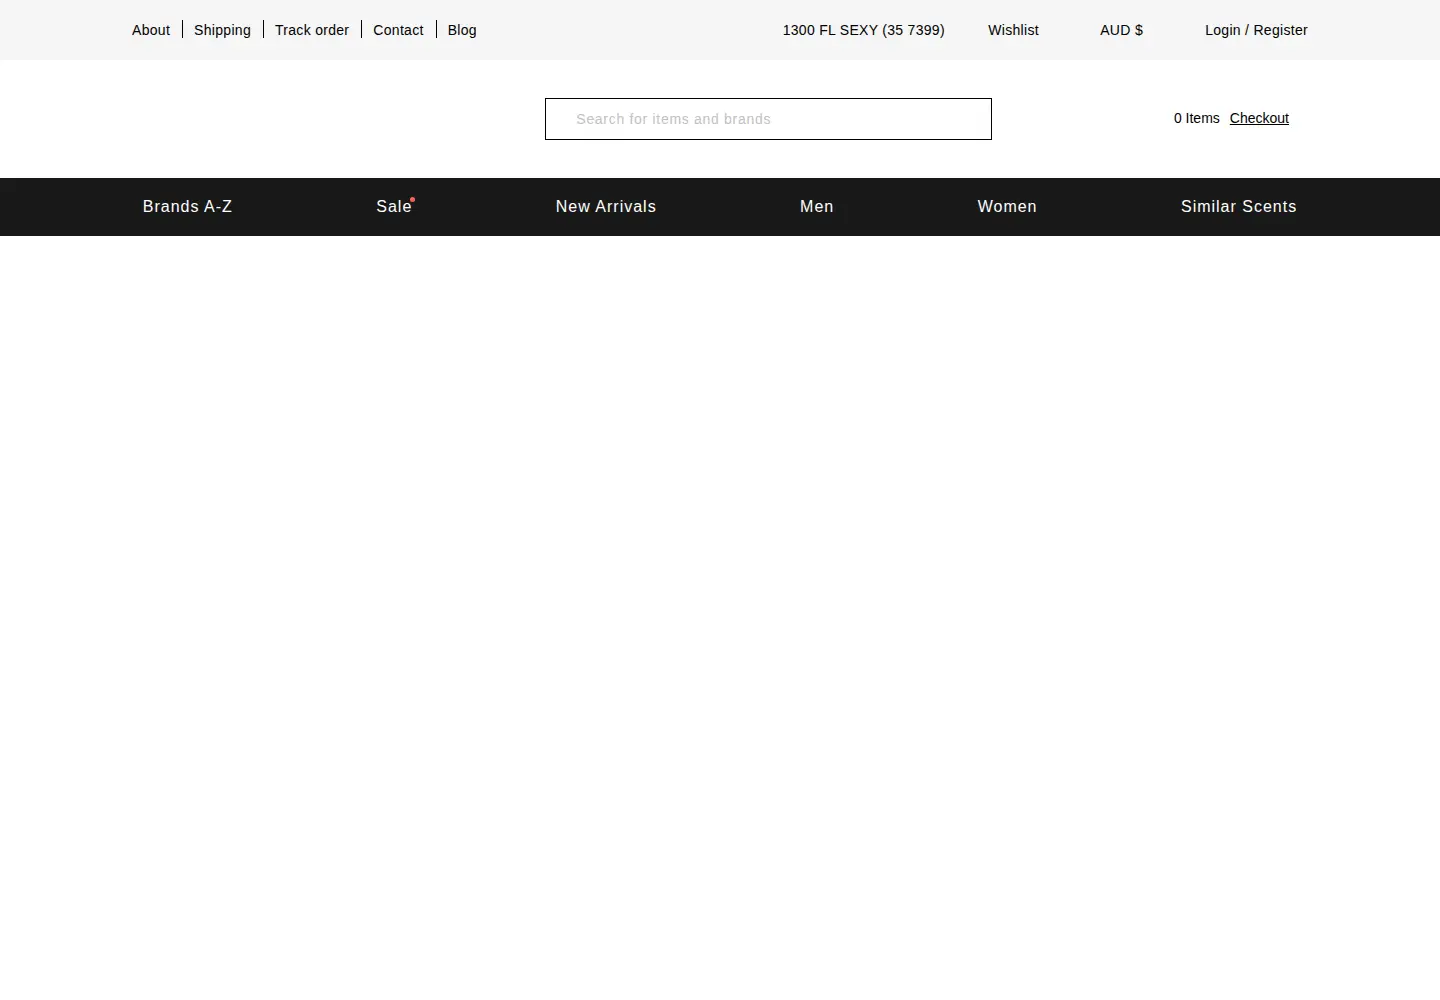Click the 1300 FL SEXY phone number
Viewport: 1440px width, 1000px height.
863,30
